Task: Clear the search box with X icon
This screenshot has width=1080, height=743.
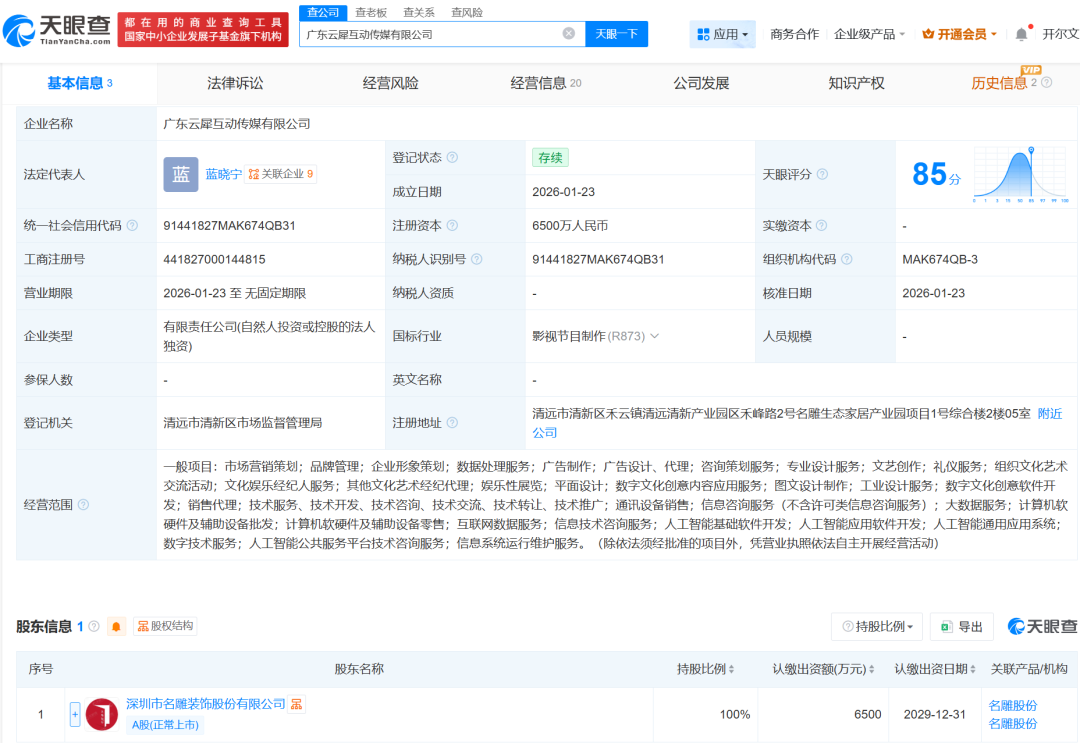Action: tap(569, 34)
